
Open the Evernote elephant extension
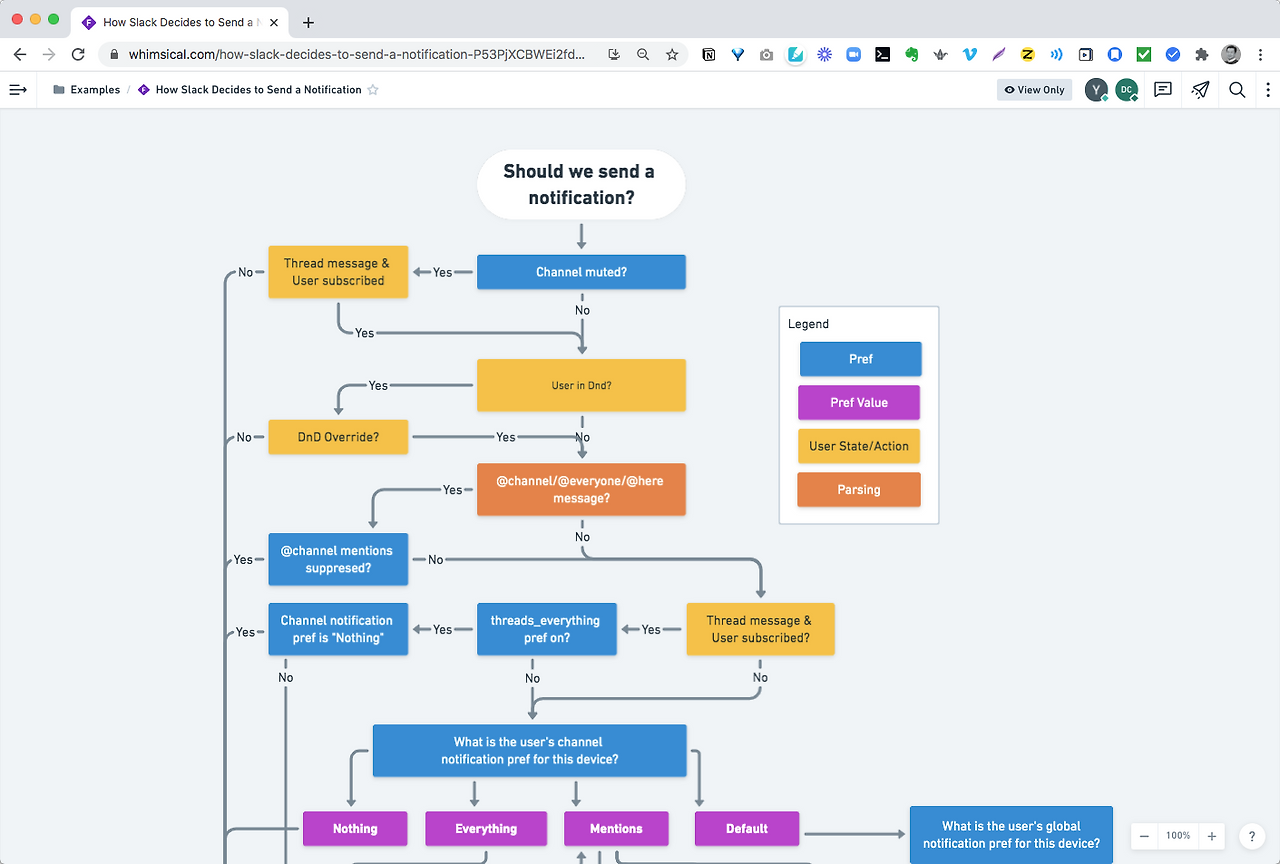[x=912, y=55]
